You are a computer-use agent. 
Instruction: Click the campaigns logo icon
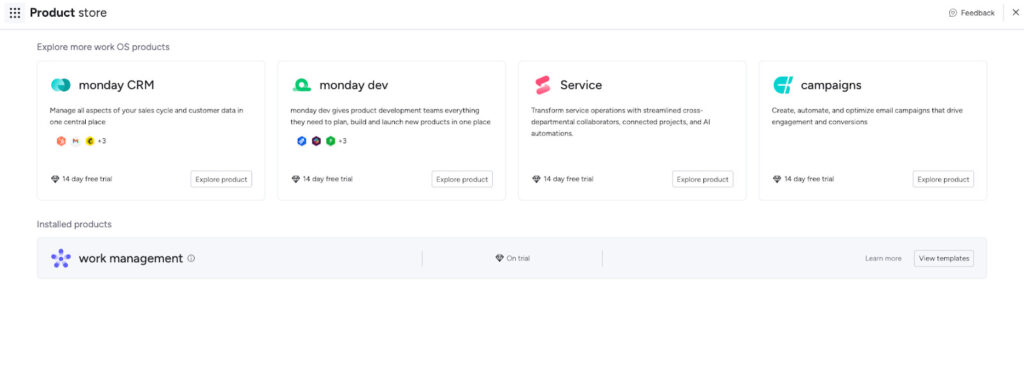pos(783,85)
